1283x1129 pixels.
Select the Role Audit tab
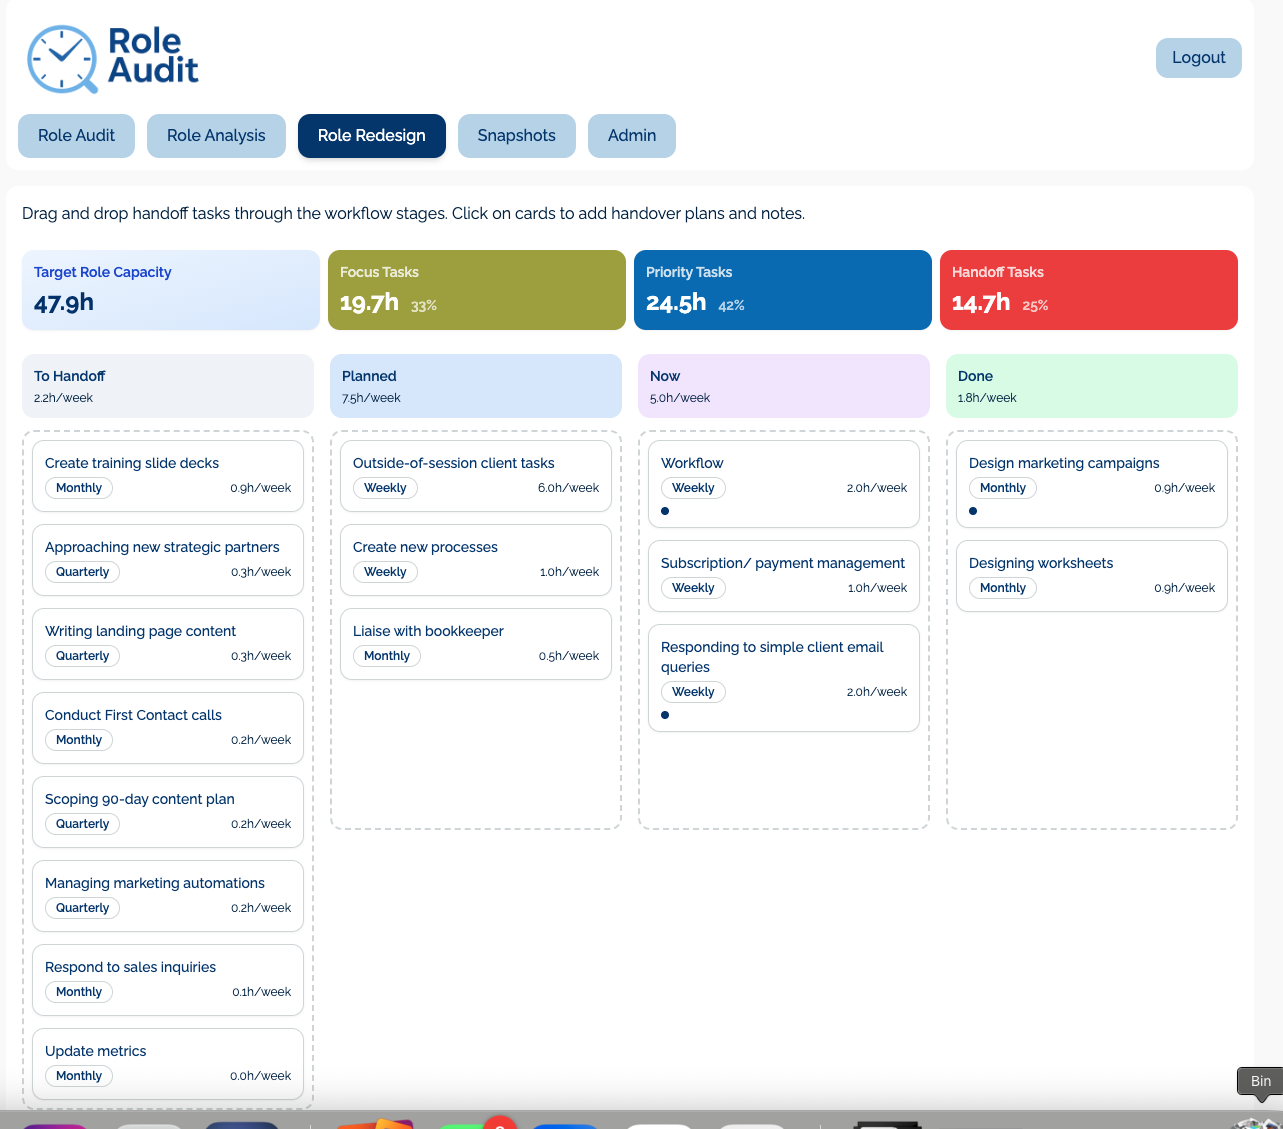click(76, 136)
